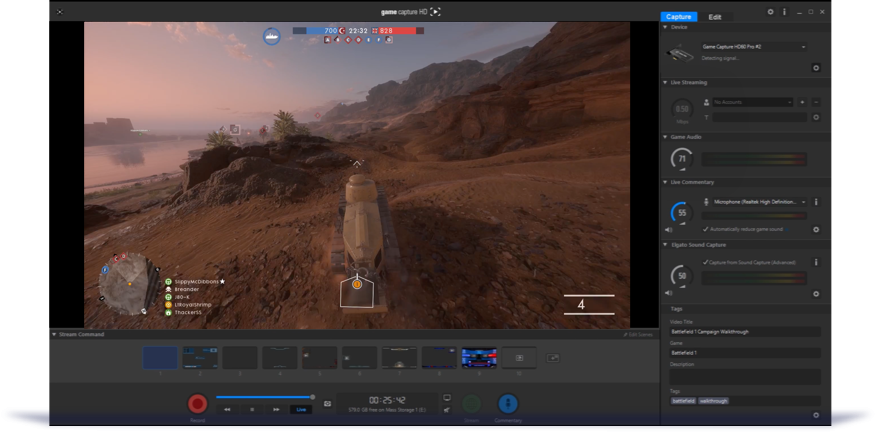The image size is (876, 432).
Task: Enter fullscreen with the top-left corner icon
Action: pos(60,12)
